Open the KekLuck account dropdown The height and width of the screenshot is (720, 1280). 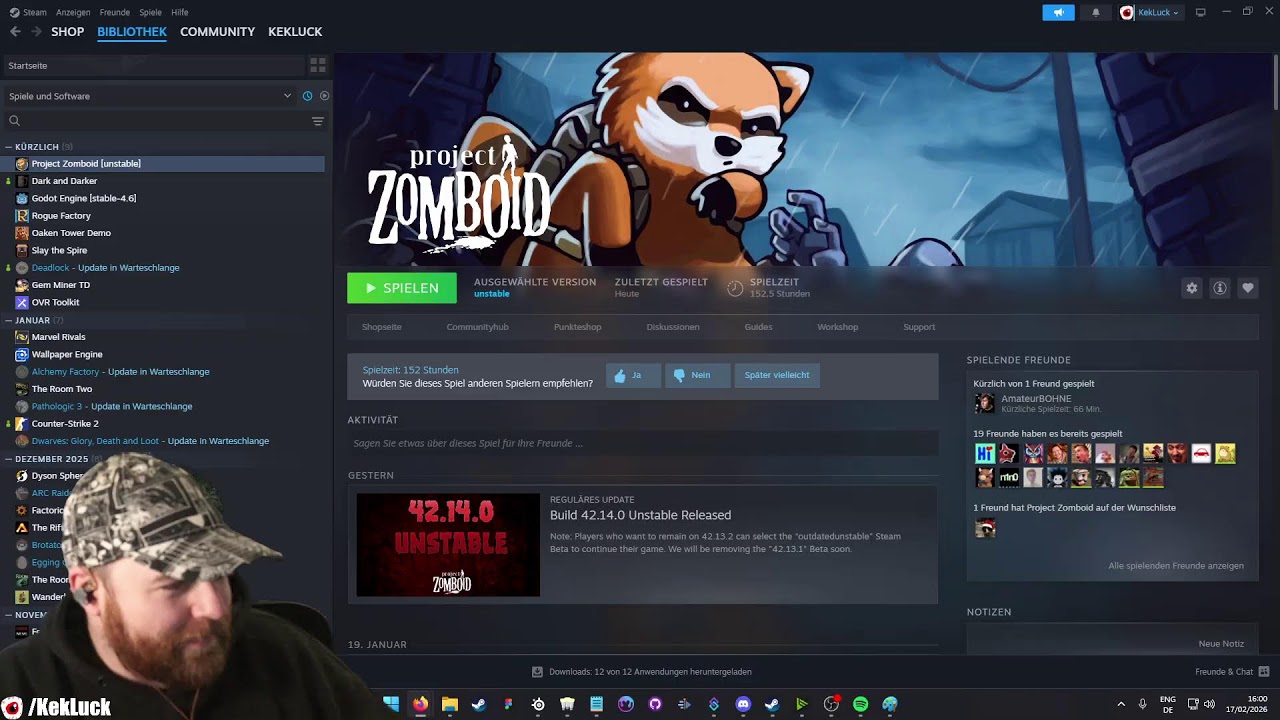click(x=1150, y=12)
